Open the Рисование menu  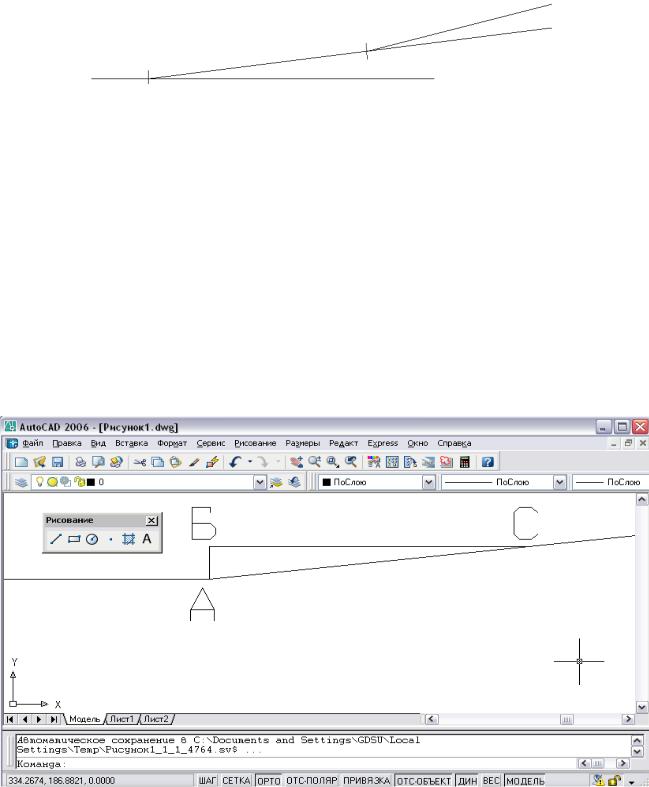pos(255,443)
